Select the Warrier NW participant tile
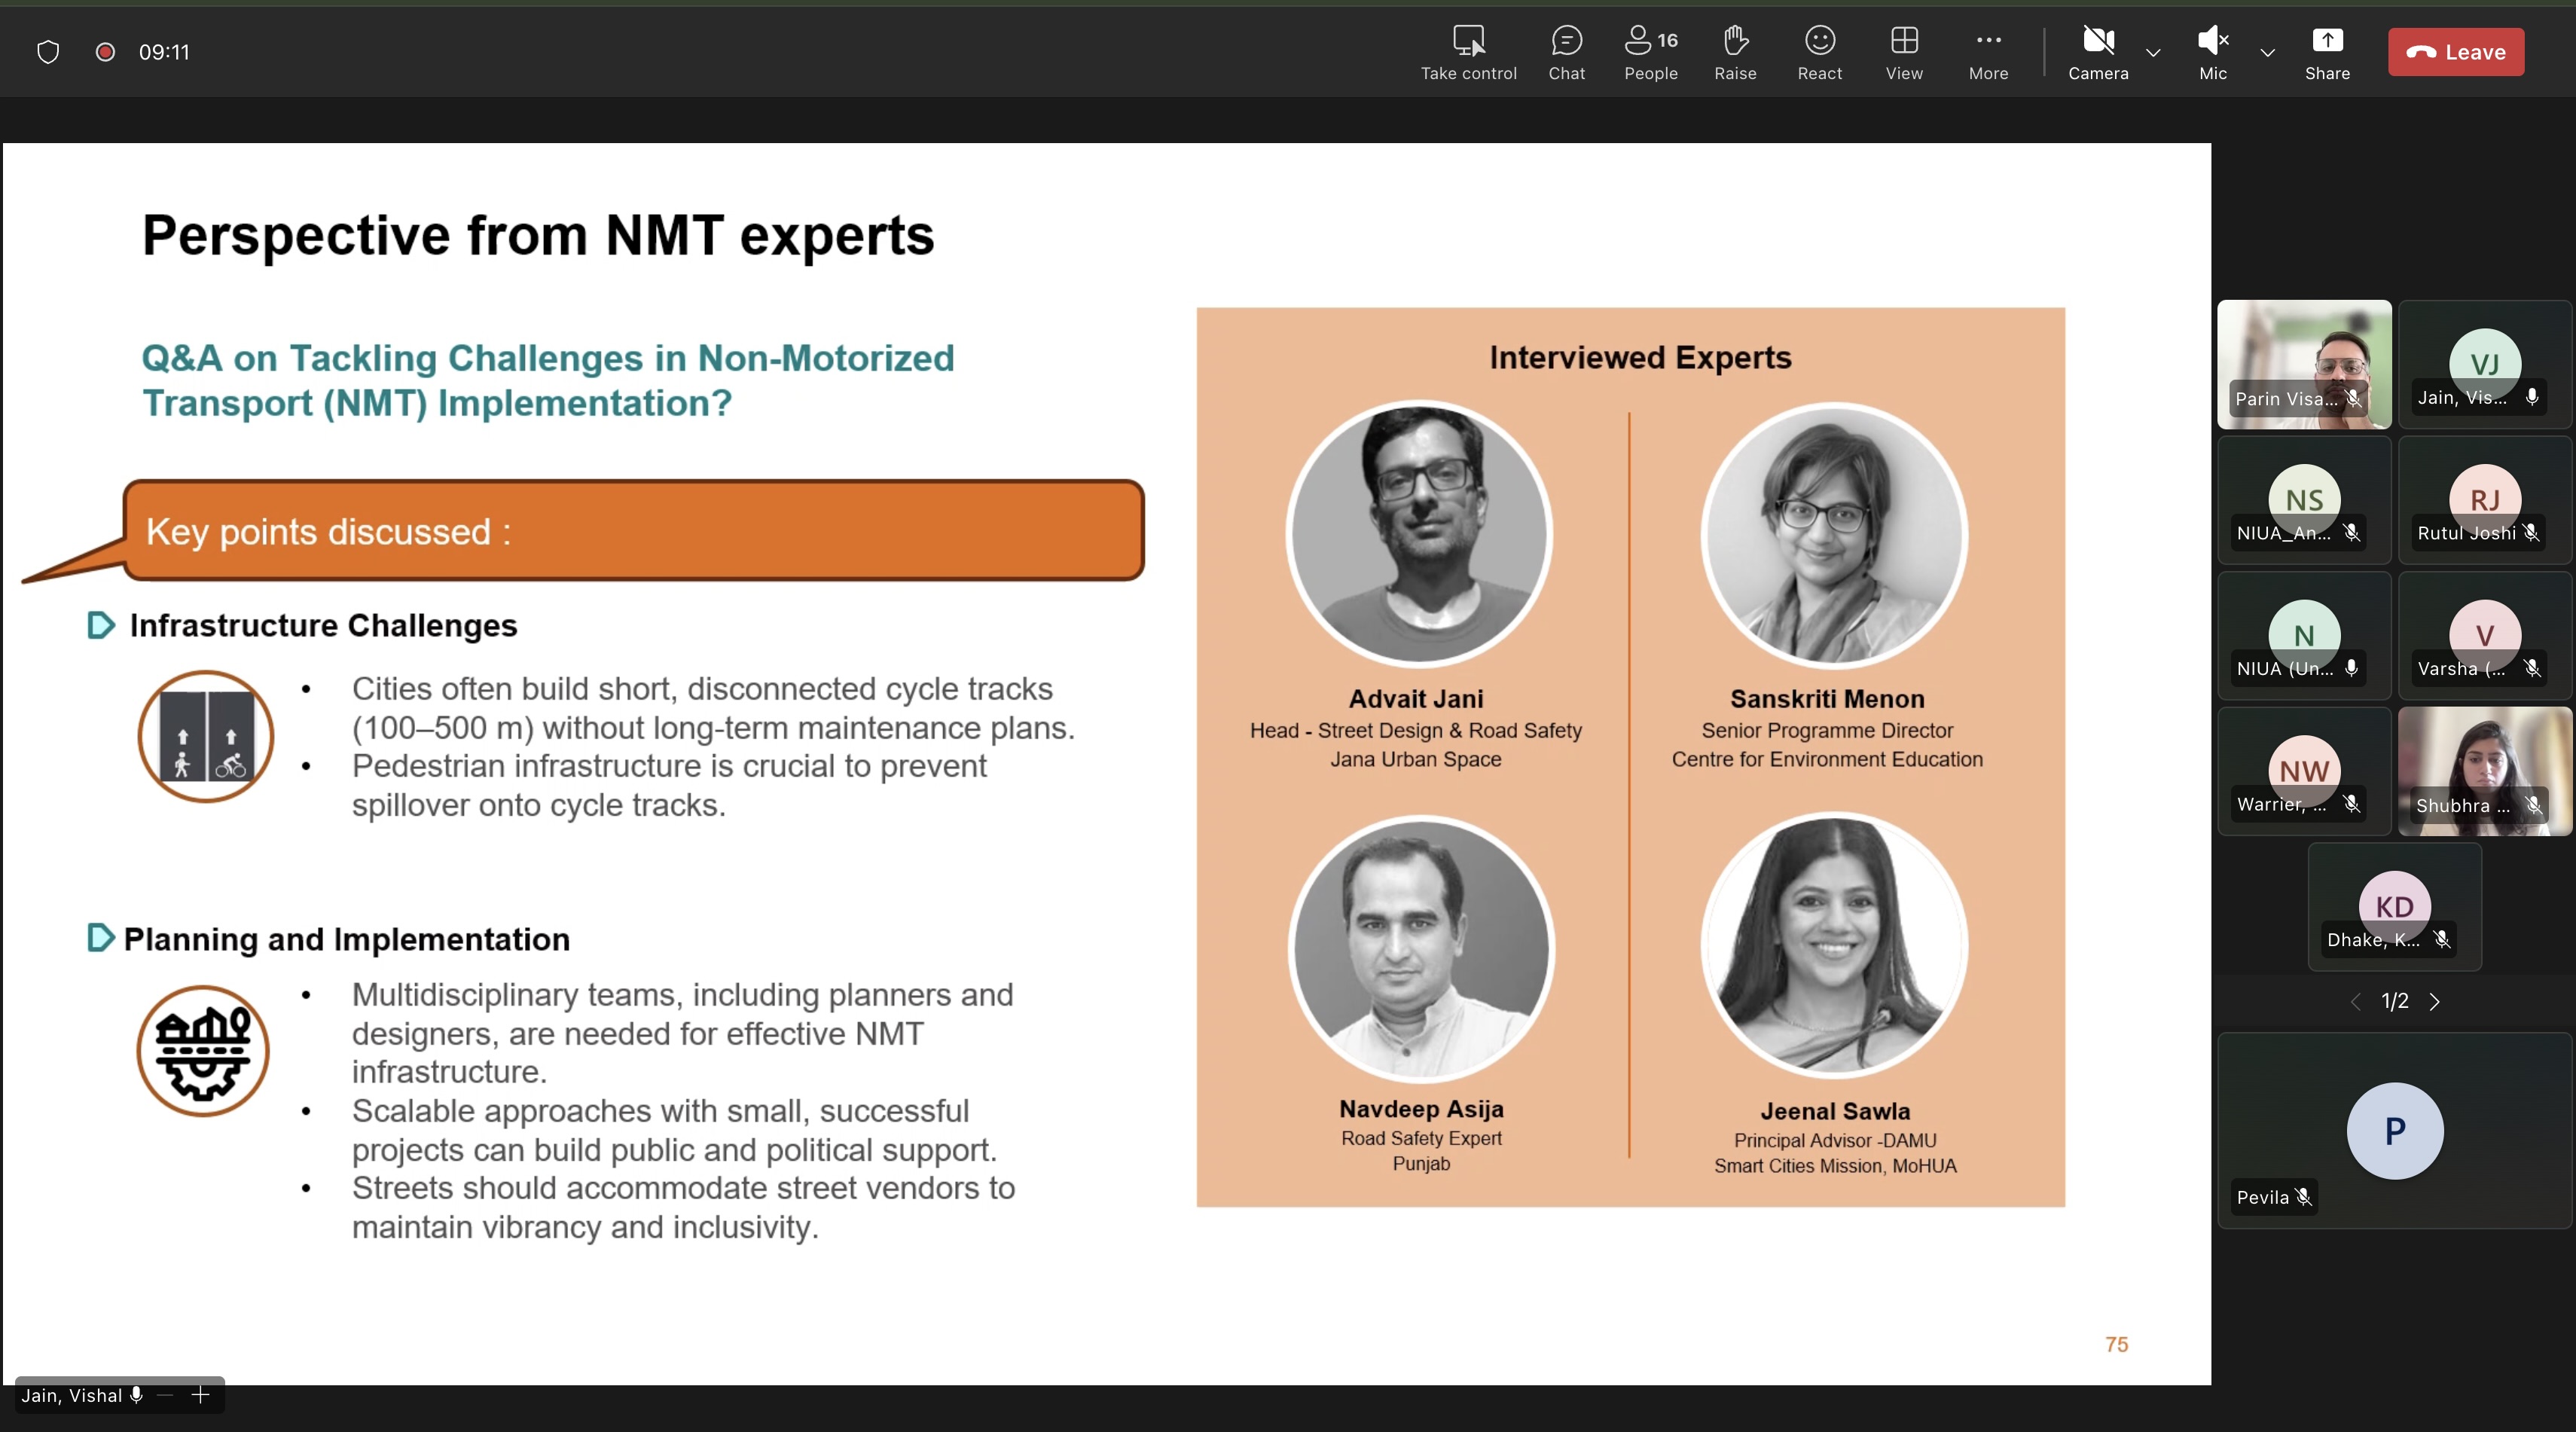The image size is (2576, 1432). click(x=2304, y=771)
